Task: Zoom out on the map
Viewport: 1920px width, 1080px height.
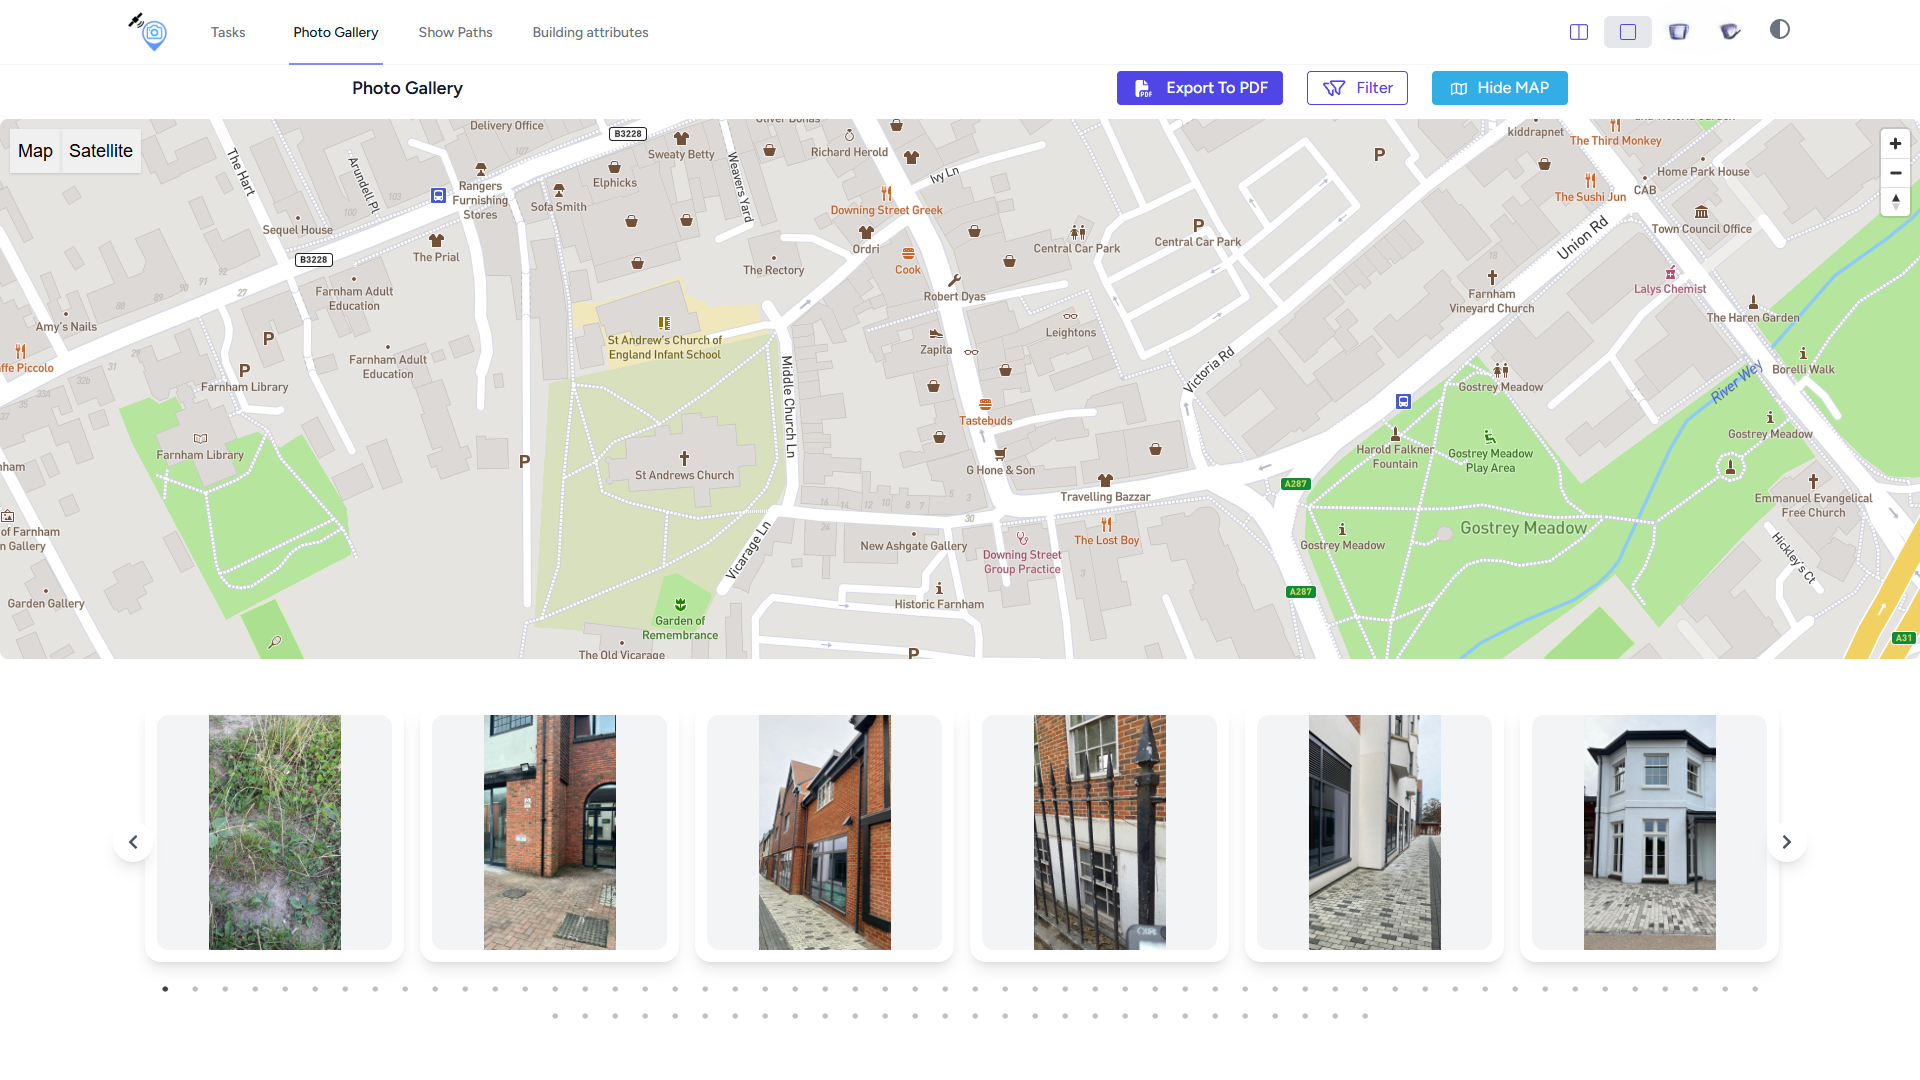Action: 1895,173
